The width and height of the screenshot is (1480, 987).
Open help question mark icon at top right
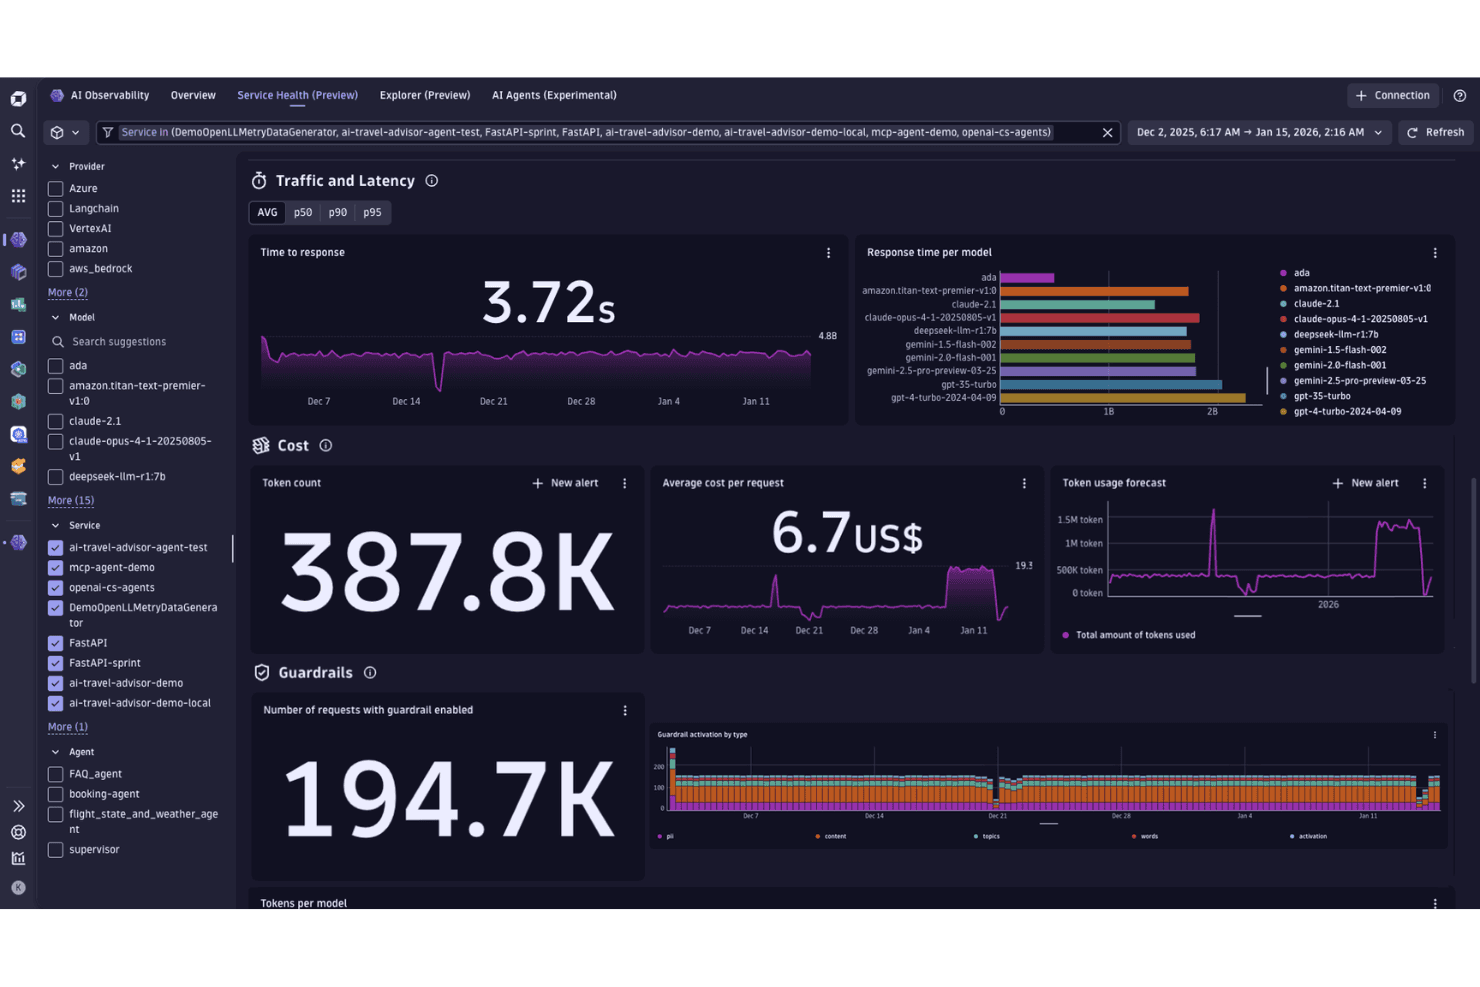tap(1460, 96)
